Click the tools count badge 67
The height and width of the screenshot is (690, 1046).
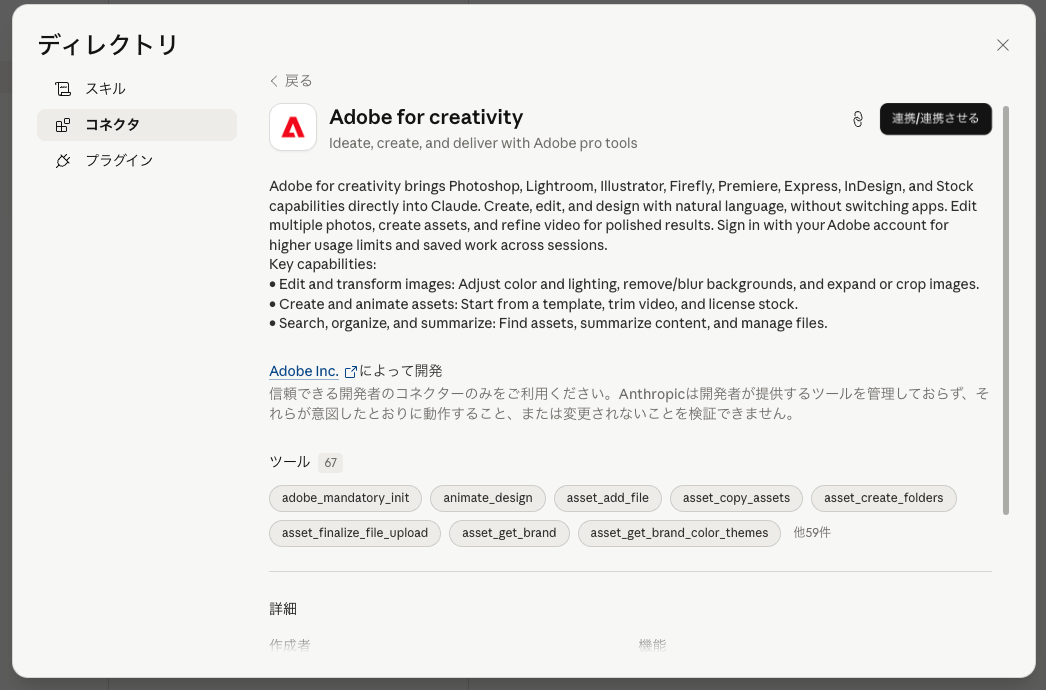(x=330, y=462)
